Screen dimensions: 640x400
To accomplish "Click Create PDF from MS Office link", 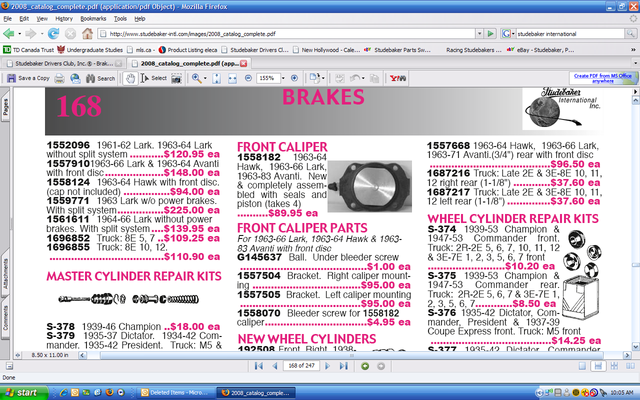I will [x=602, y=78].
